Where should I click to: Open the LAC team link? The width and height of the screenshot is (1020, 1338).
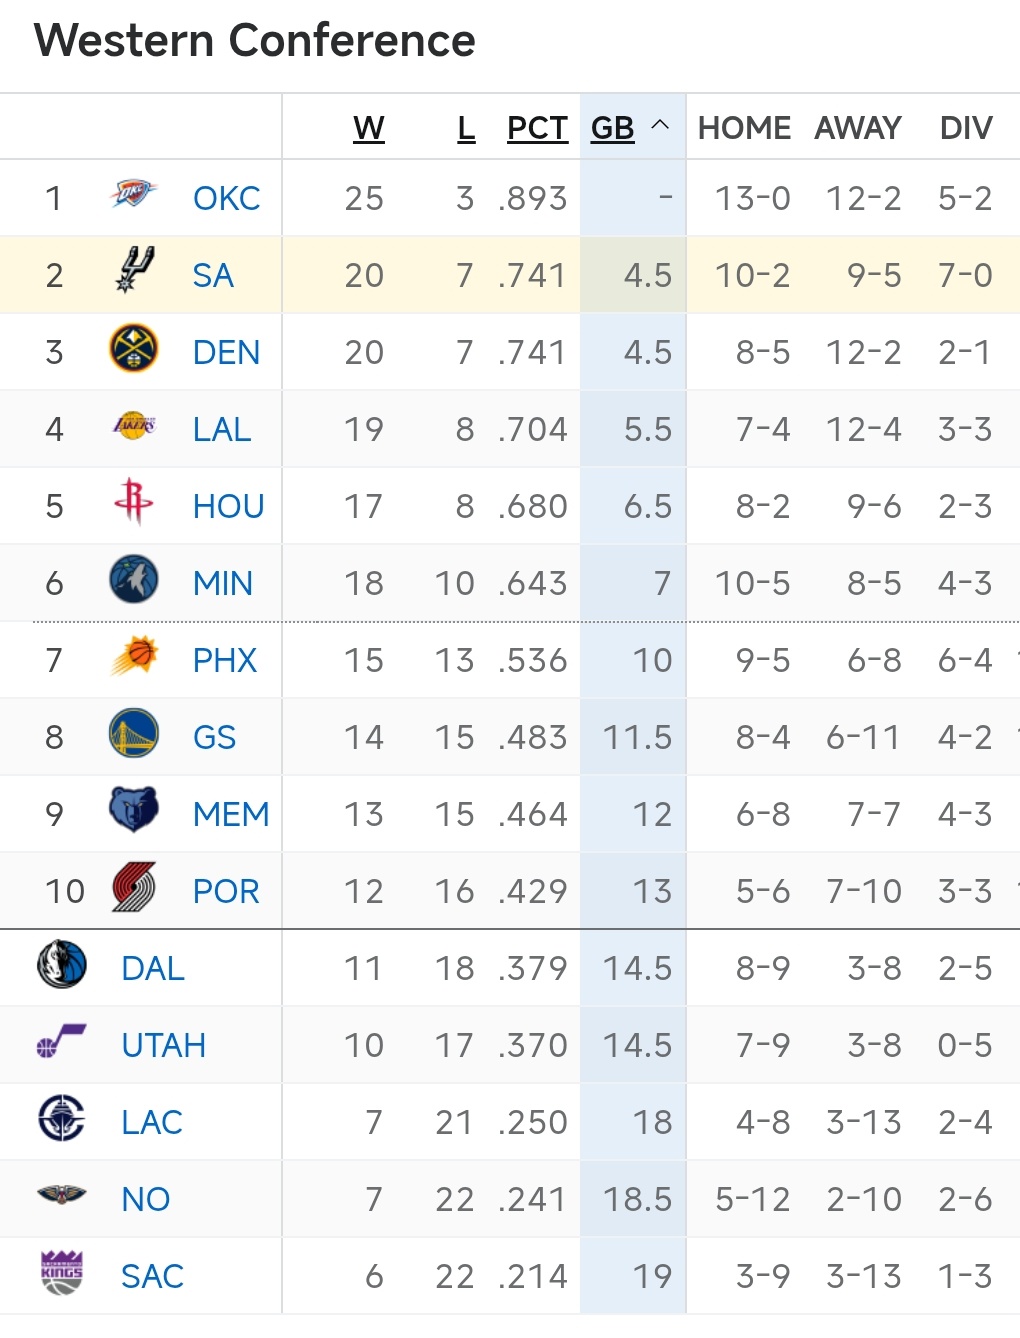coord(152,1123)
